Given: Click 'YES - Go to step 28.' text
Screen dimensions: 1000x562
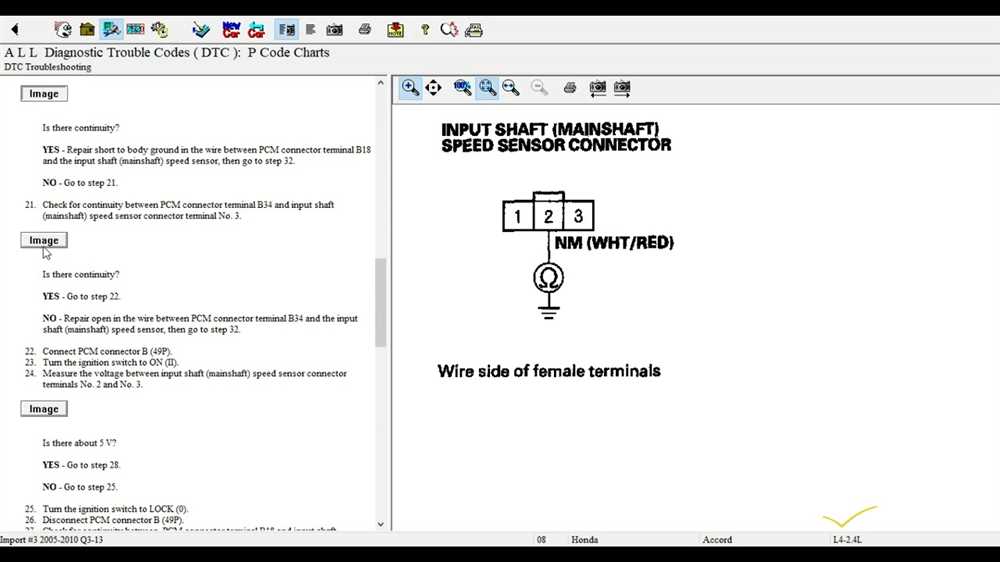Looking at the screenshot, I should tap(82, 465).
